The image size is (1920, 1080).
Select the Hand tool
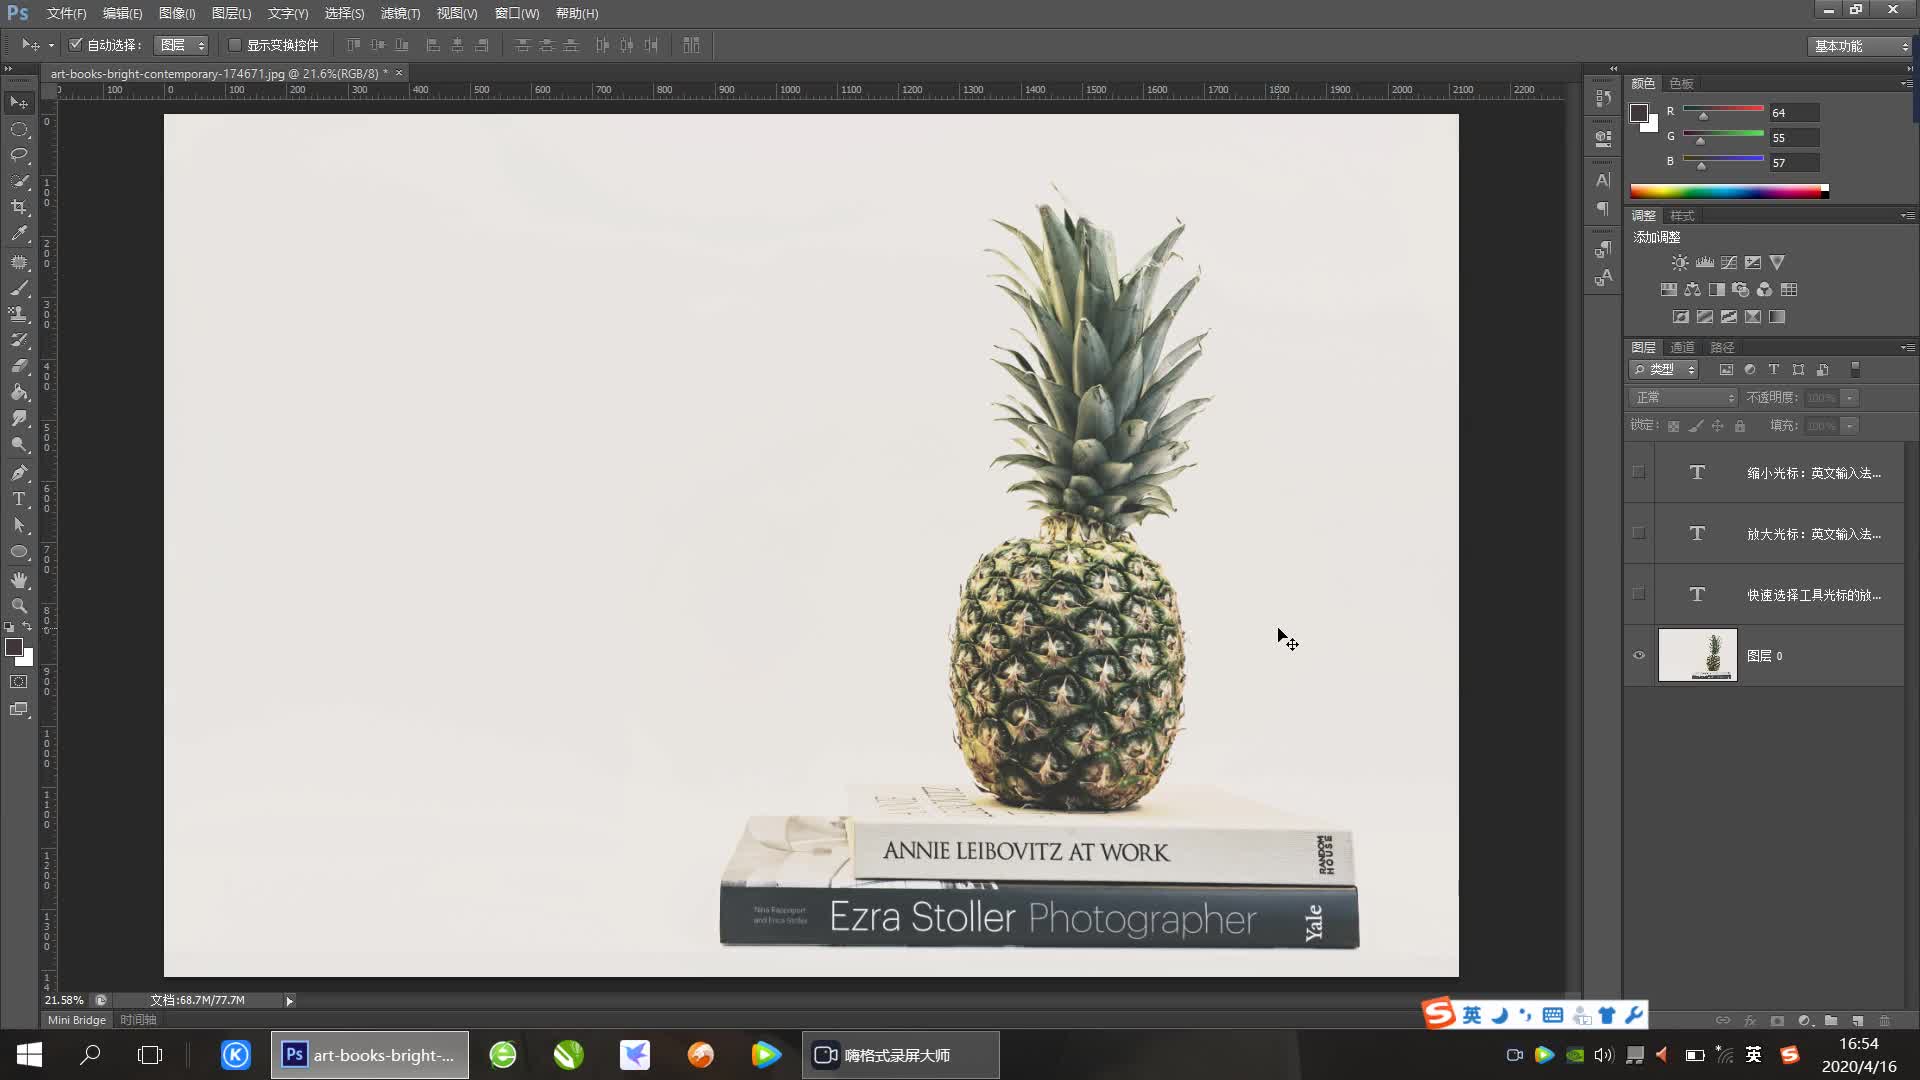19,580
